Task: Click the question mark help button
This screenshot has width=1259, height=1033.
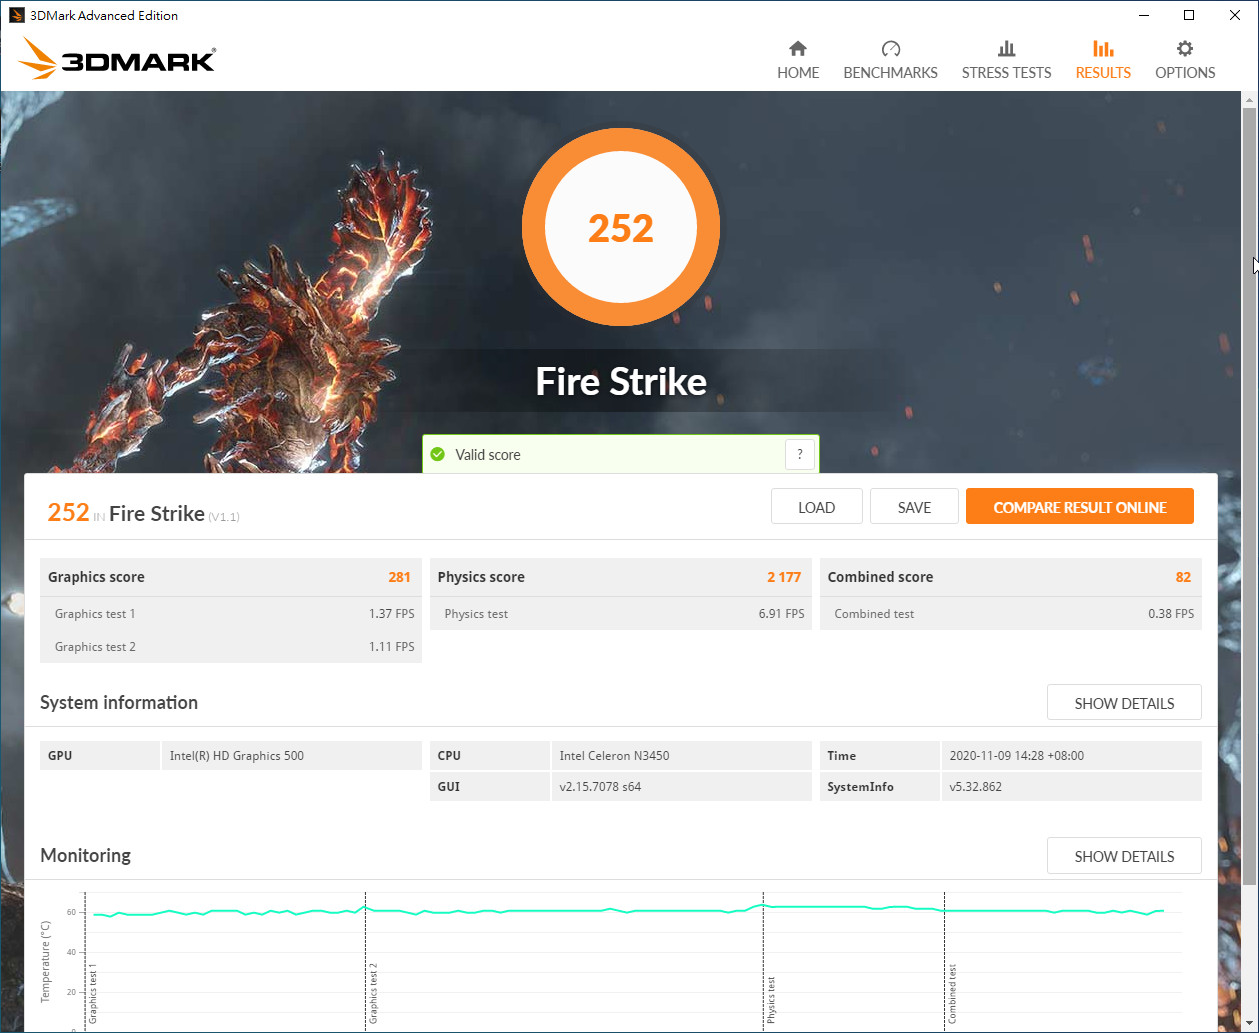Action: click(x=799, y=455)
